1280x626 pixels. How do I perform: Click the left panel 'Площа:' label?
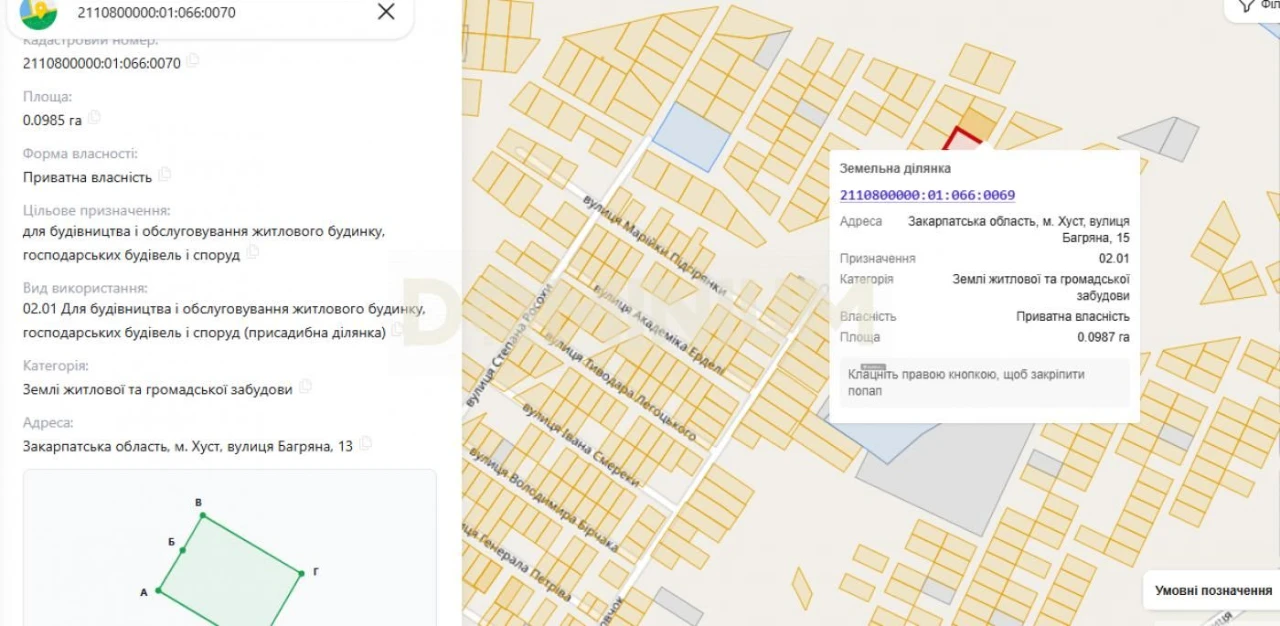pos(47,97)
